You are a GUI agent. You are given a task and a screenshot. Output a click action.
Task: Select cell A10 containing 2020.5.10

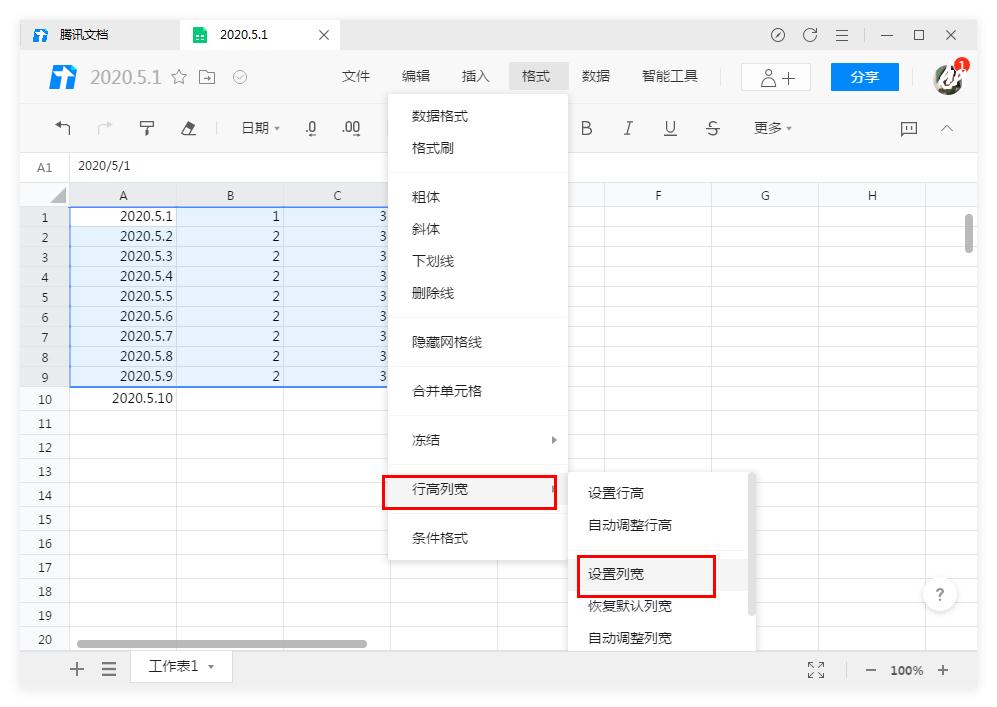(123, 398)
